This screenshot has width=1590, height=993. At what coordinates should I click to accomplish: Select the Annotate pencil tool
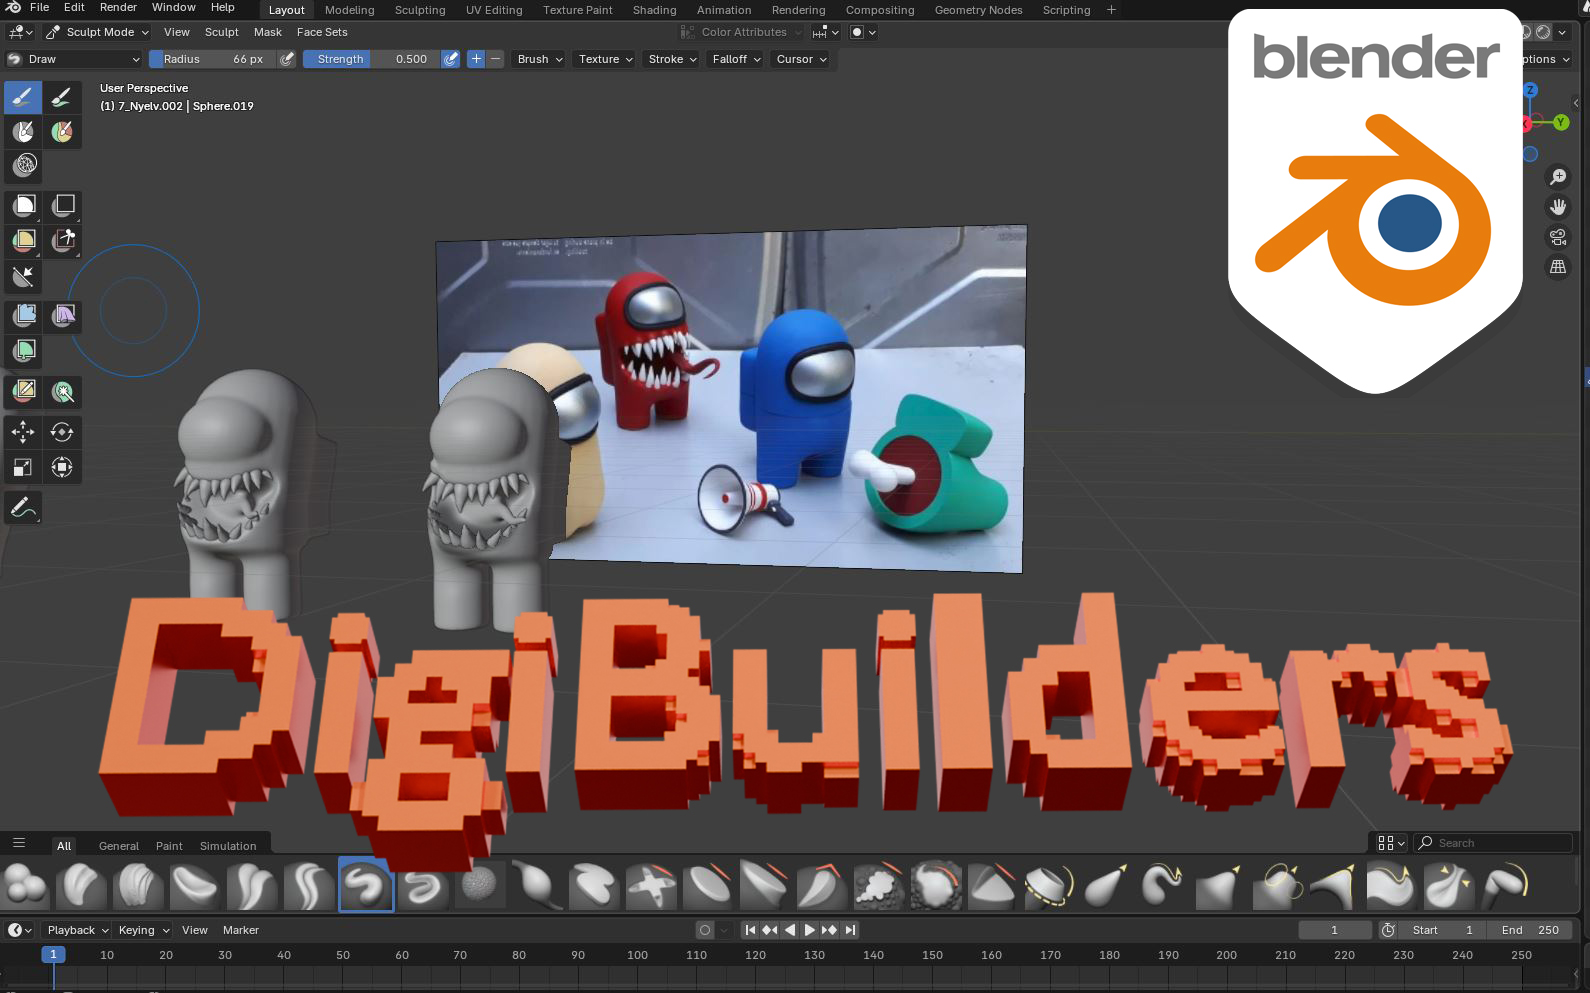(23, 508)
